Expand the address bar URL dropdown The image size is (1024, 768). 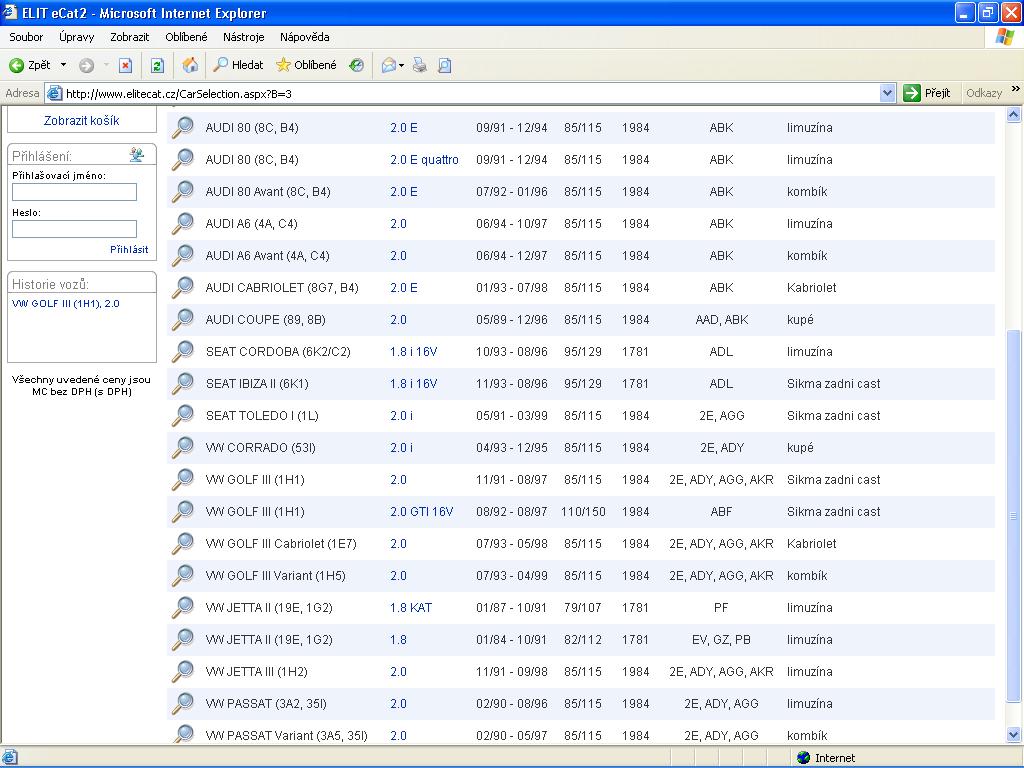[x=887, y=93]
